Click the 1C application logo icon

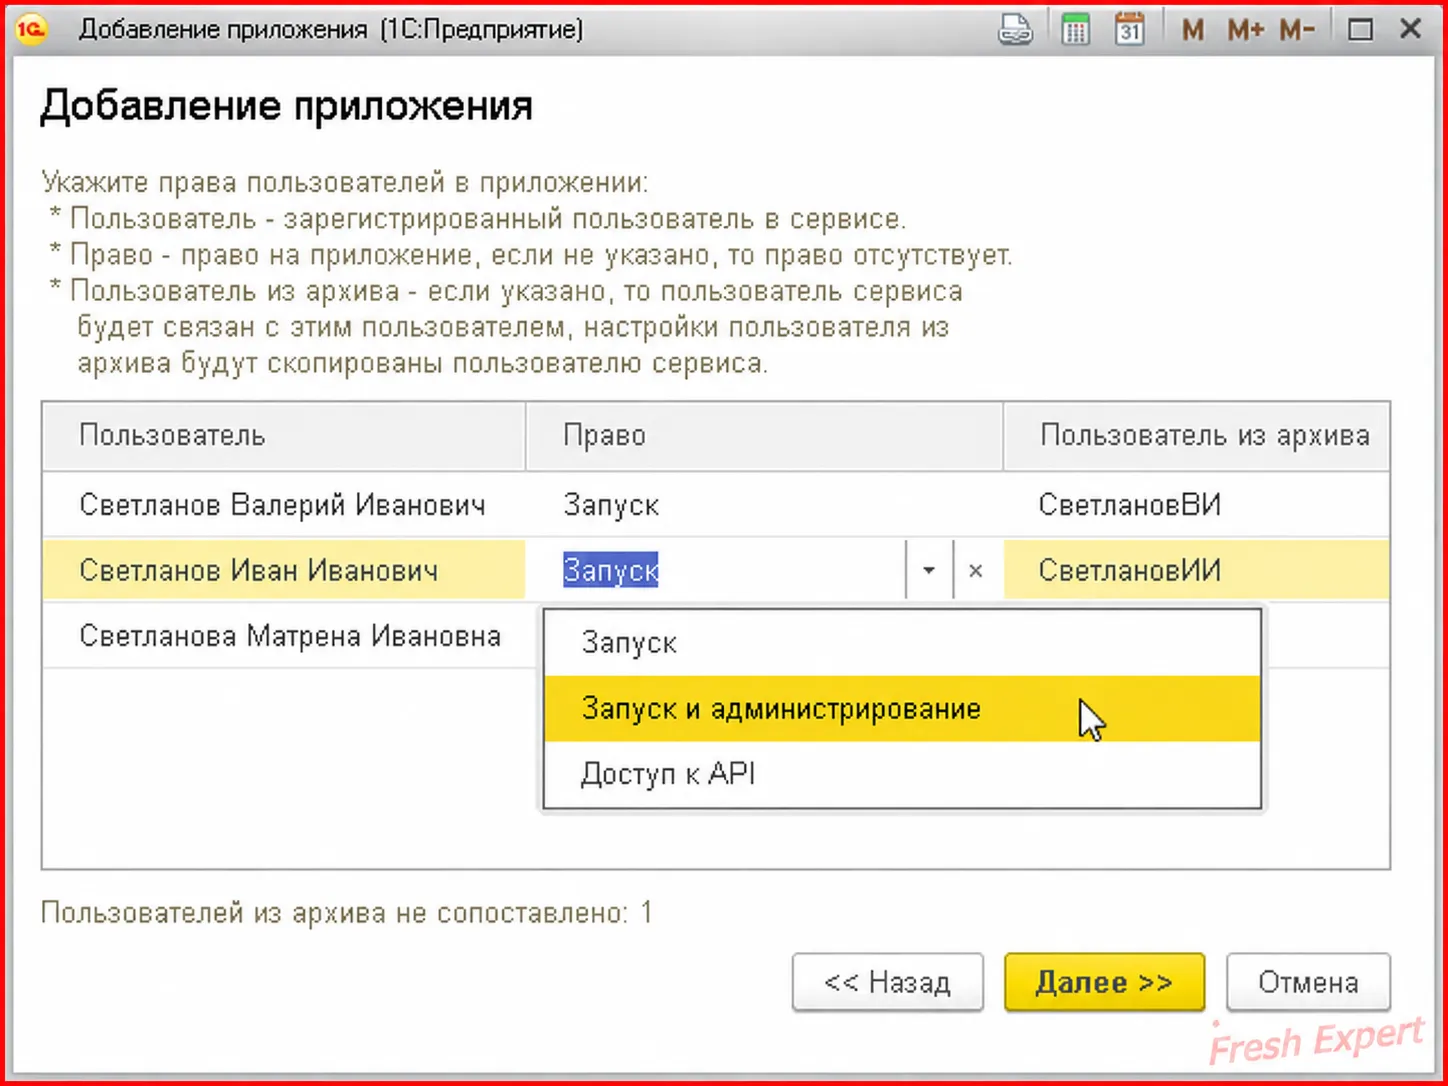tap(32, 30)
